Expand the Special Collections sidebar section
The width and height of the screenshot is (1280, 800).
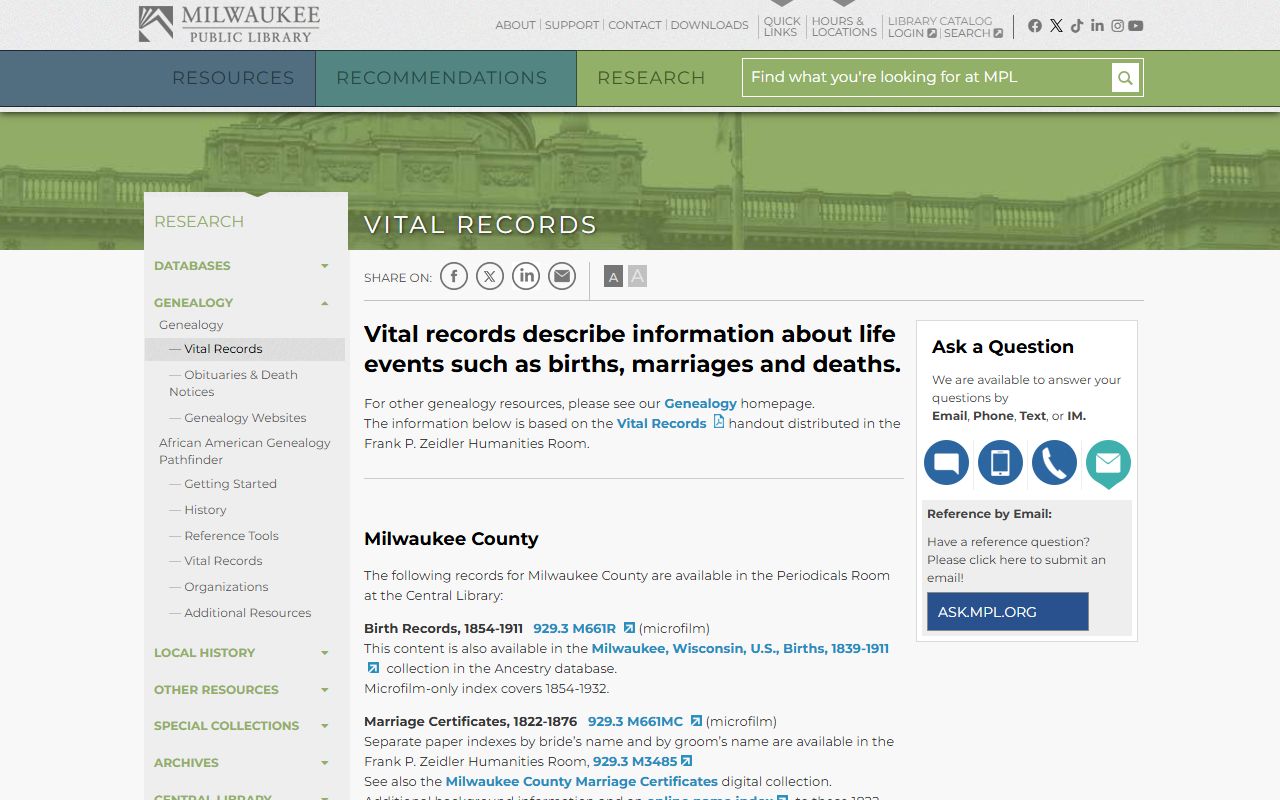(x=325, y=726)
